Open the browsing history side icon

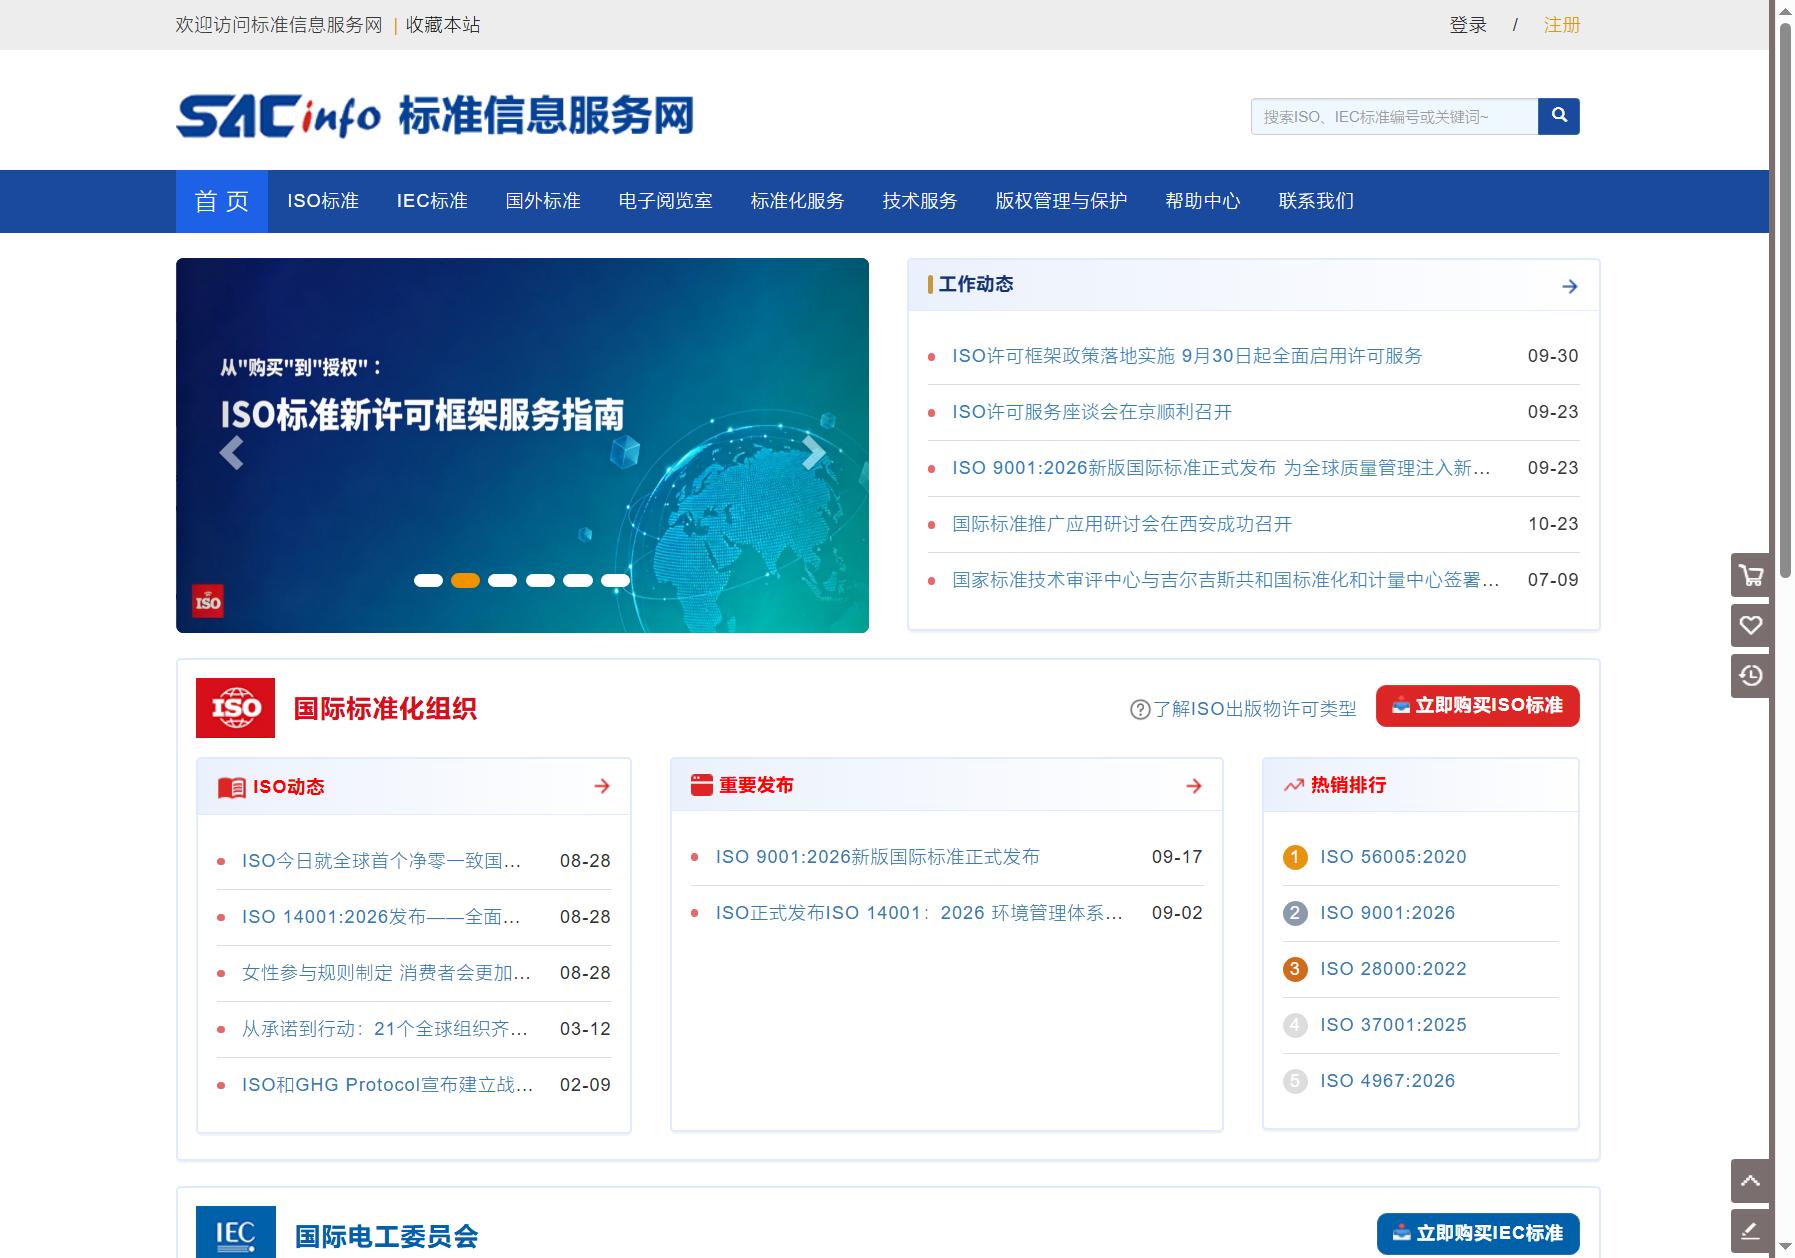(x=1751, y=675)
